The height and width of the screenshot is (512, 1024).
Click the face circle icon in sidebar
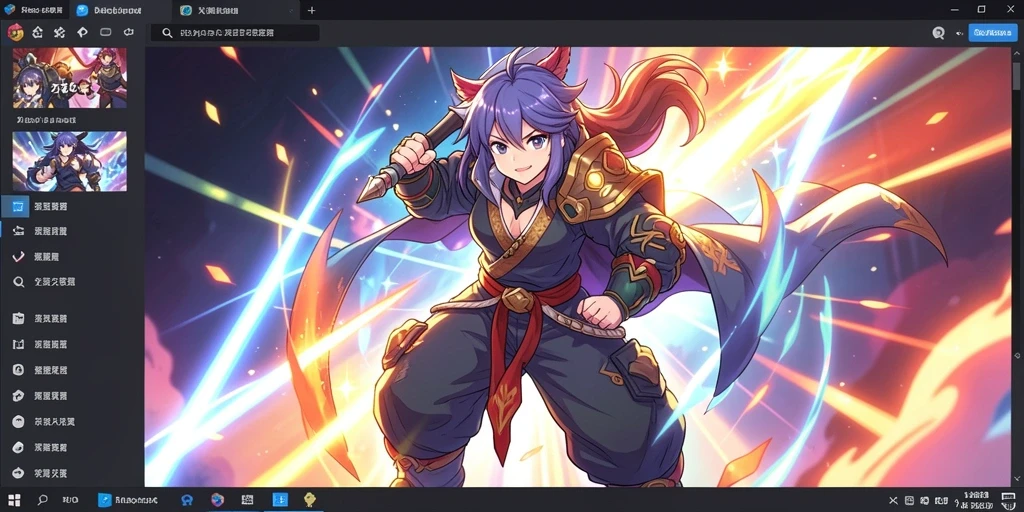[18, 421]
